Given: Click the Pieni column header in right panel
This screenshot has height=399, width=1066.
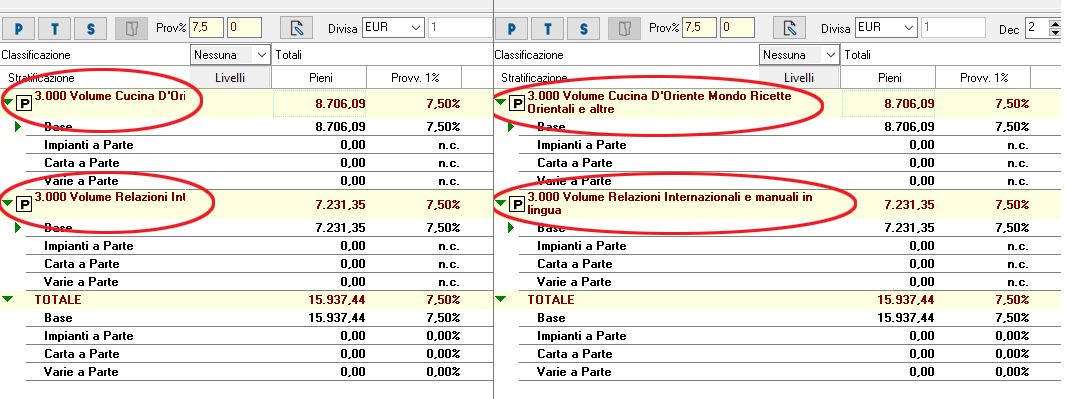Looking at the screenshot, I should (x=889, y=77).
